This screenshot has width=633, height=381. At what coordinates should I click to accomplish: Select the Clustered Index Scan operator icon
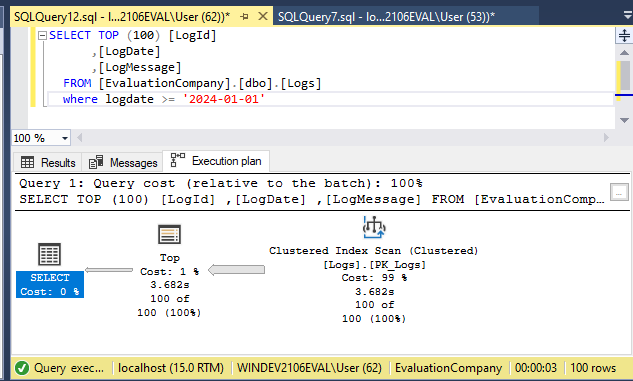pyautogui.click(x=374, y=227)
